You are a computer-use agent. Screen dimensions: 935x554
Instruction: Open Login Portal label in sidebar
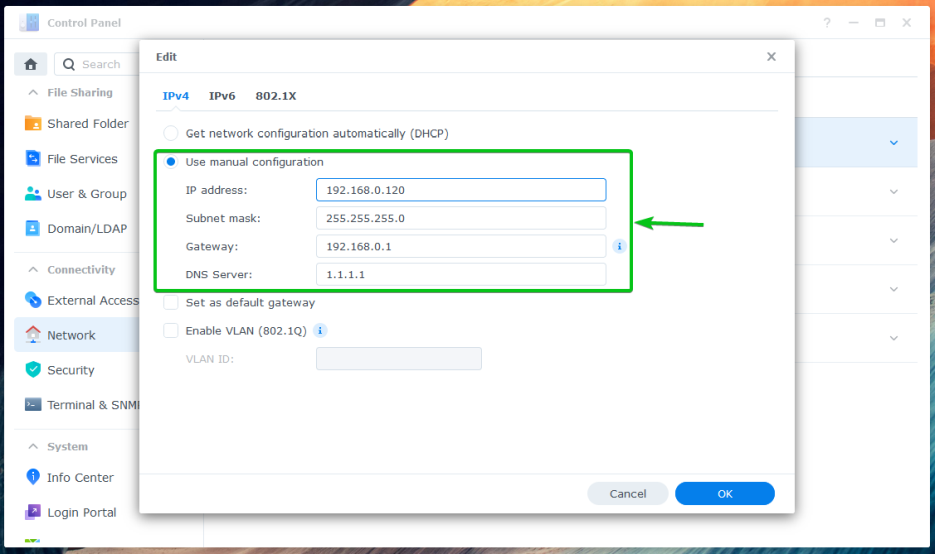82,512
